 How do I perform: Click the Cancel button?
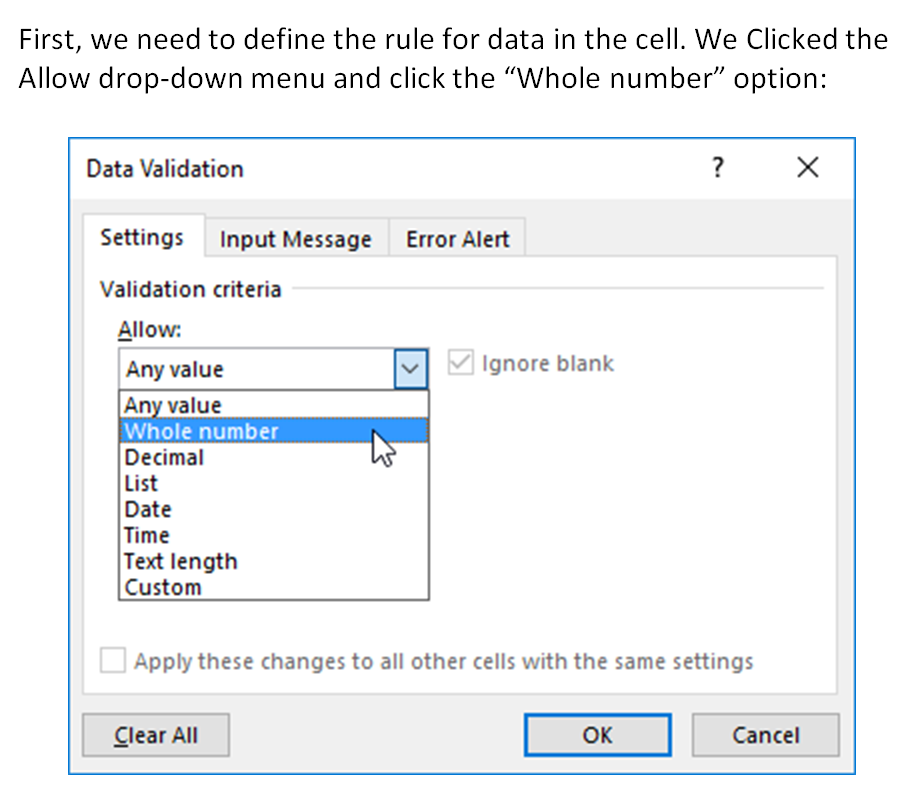click(766, 735)
